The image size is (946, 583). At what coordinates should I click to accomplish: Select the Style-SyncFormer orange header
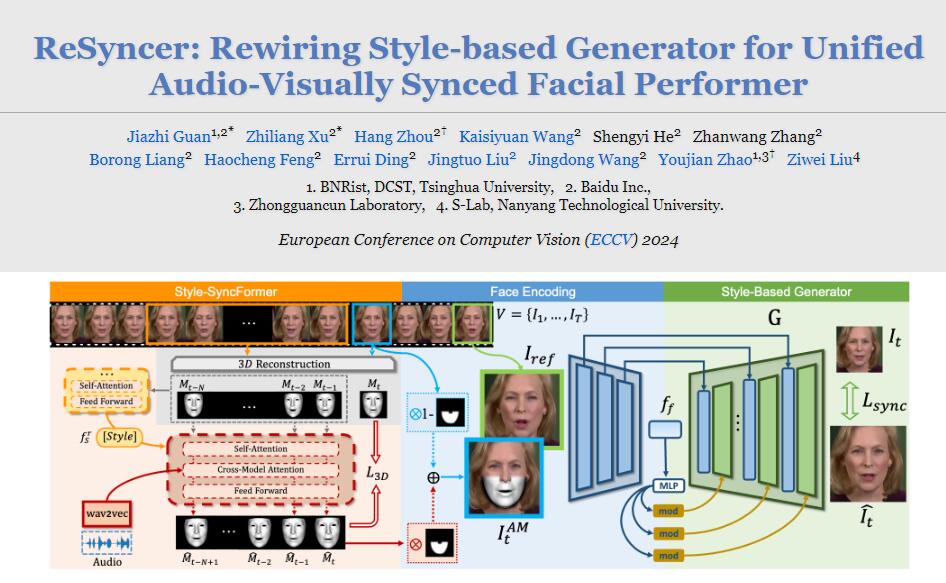point(226,292)
